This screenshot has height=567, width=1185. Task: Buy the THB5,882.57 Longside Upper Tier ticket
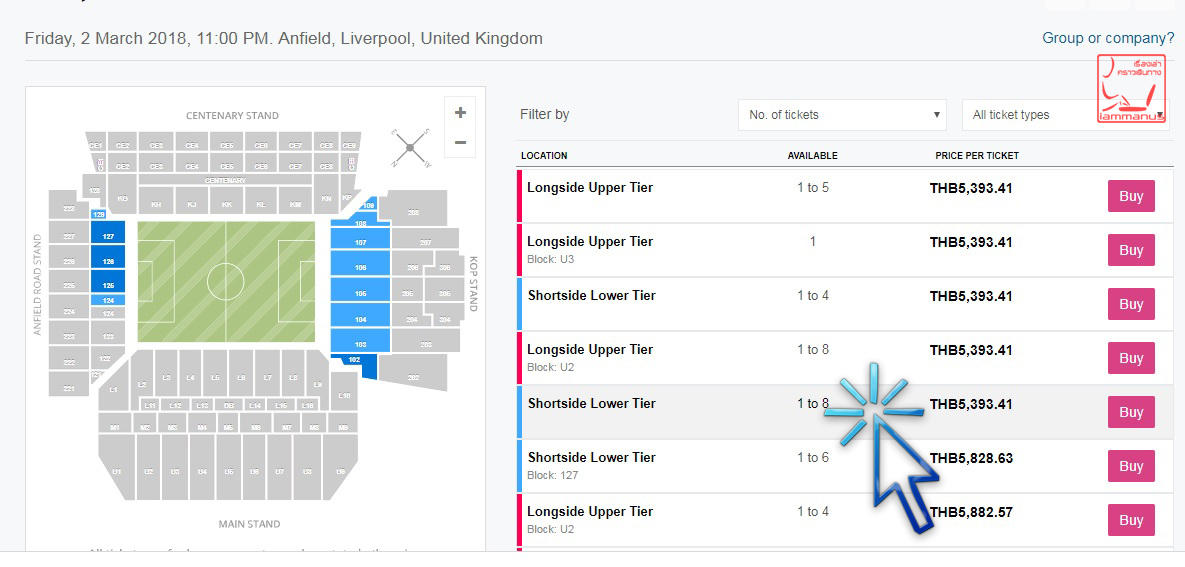(1131, 521)
